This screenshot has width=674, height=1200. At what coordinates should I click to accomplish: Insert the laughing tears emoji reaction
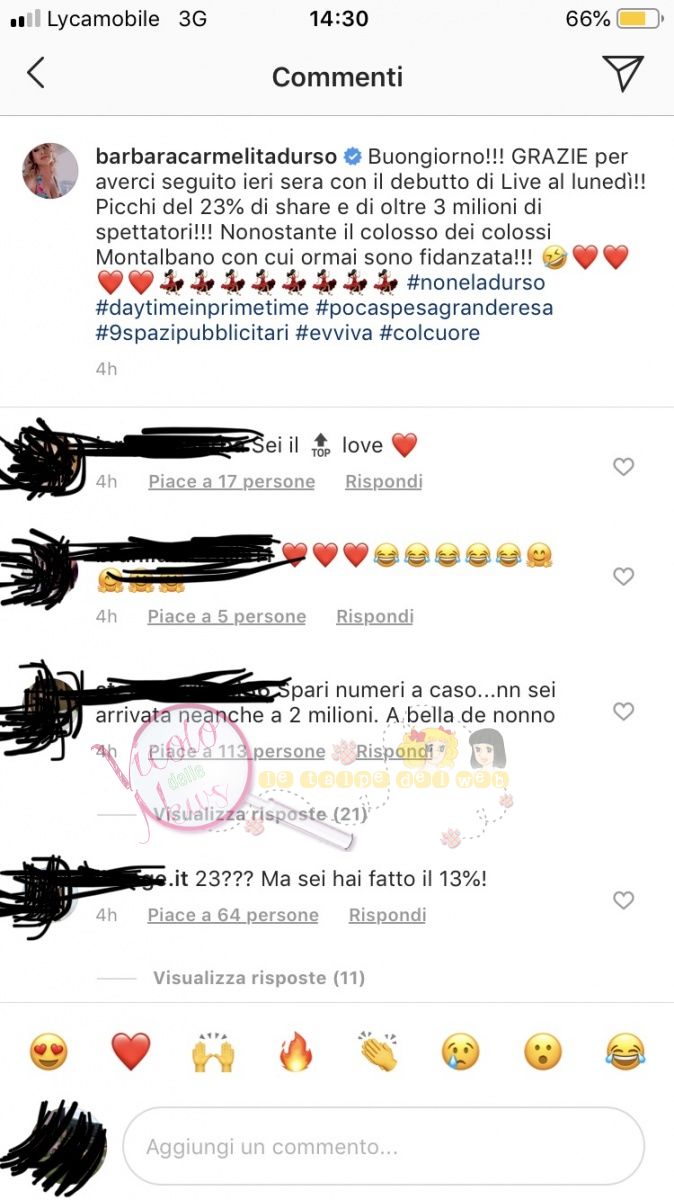pos(626,1052)
